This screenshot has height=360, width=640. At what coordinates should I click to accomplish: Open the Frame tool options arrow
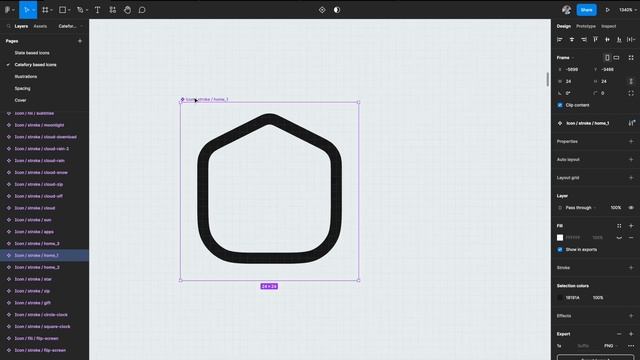(51, 10)
